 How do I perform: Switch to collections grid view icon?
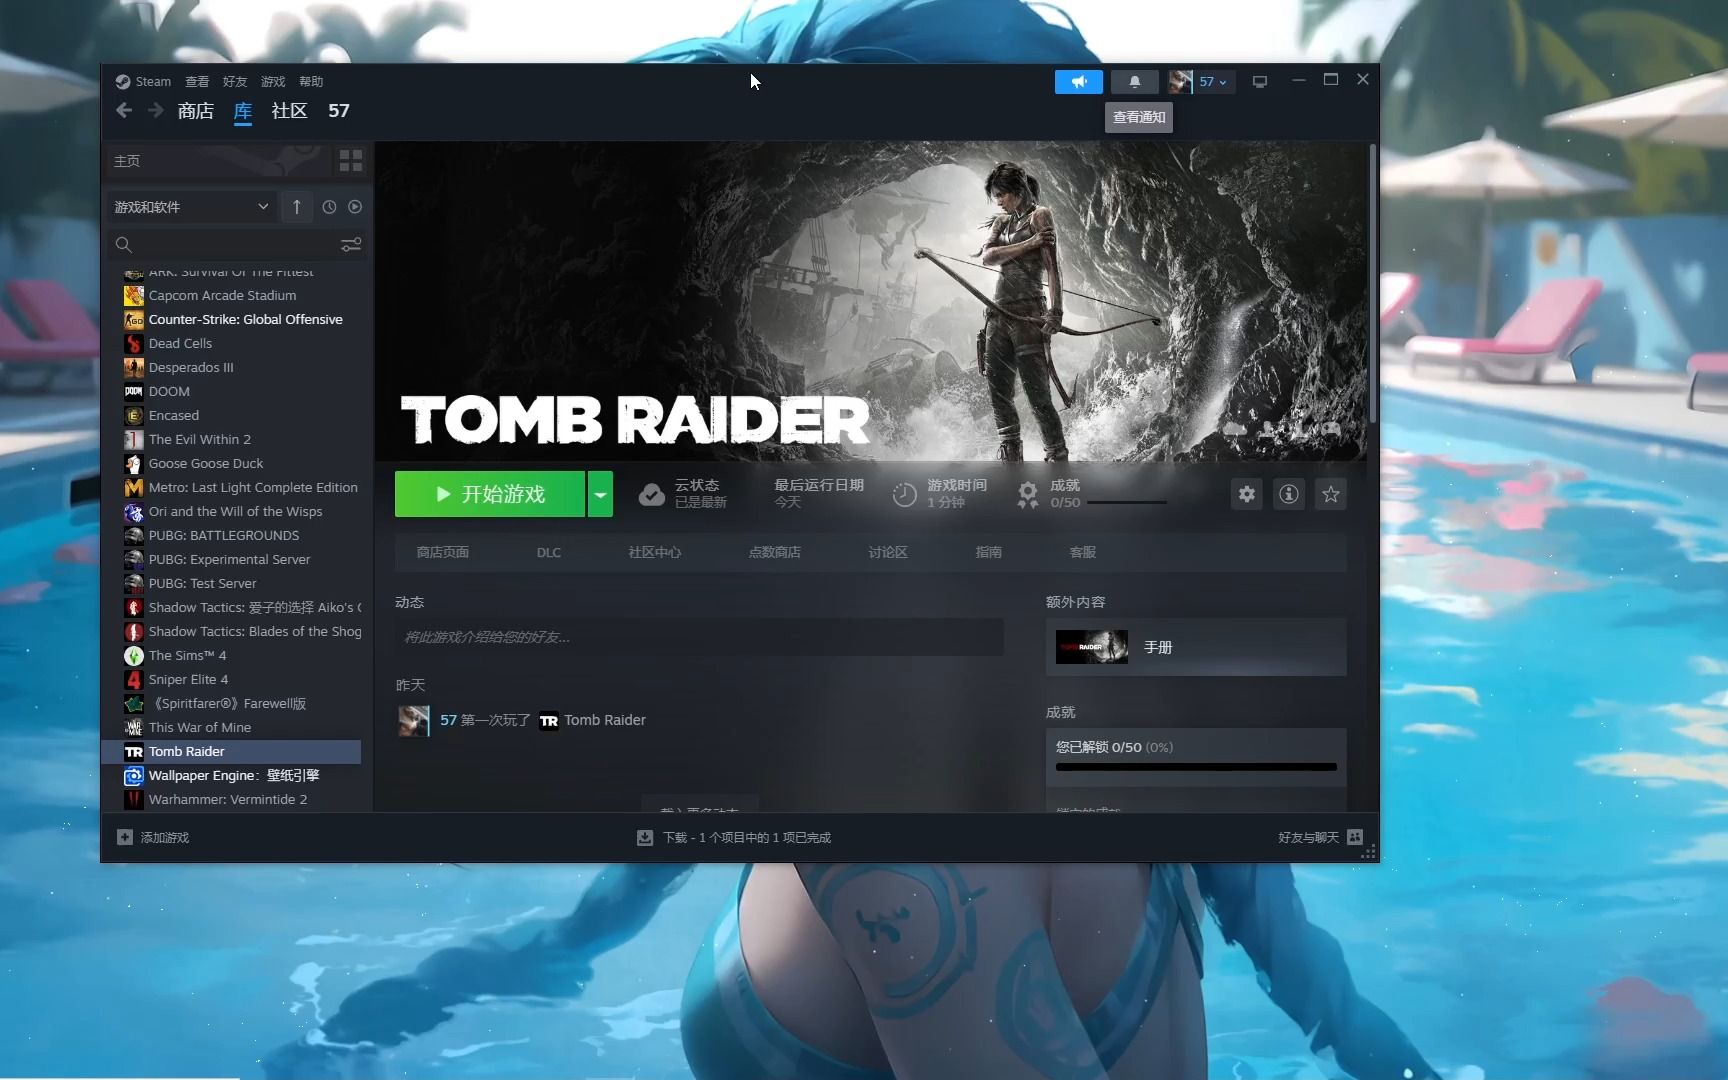(351, 161)
